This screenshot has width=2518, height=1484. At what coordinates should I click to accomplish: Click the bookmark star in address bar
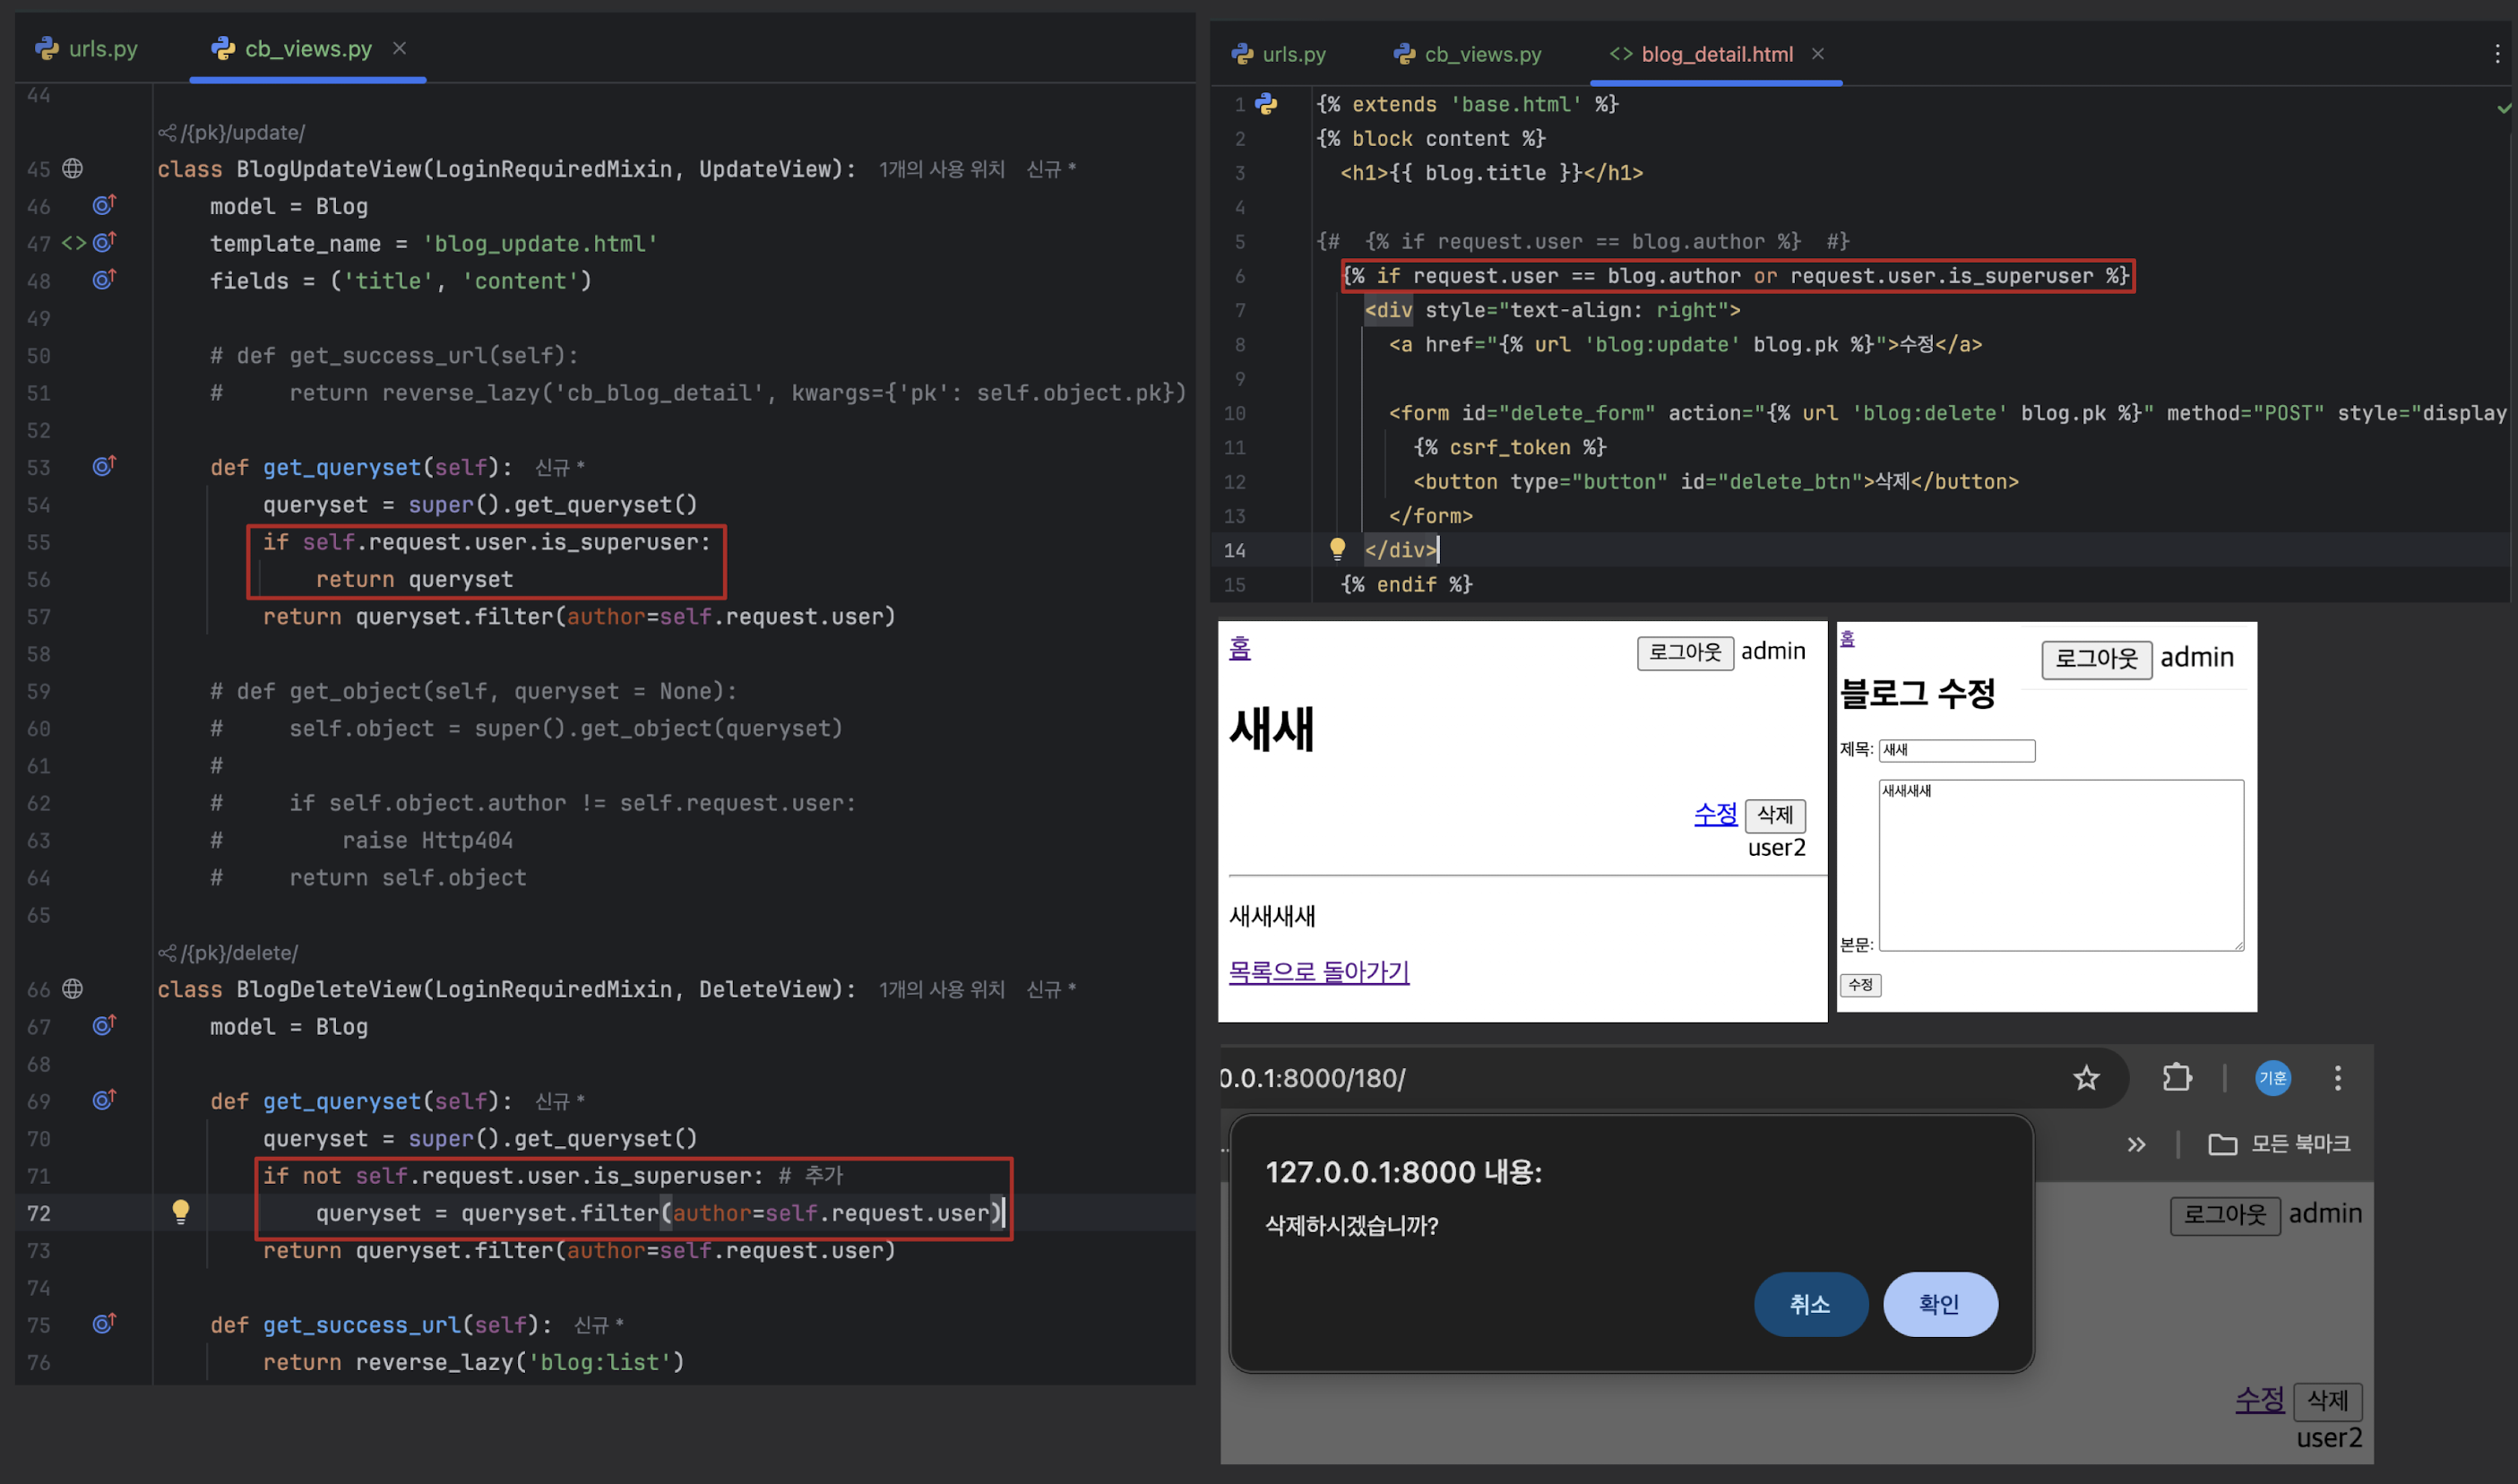(2085, 1078)
